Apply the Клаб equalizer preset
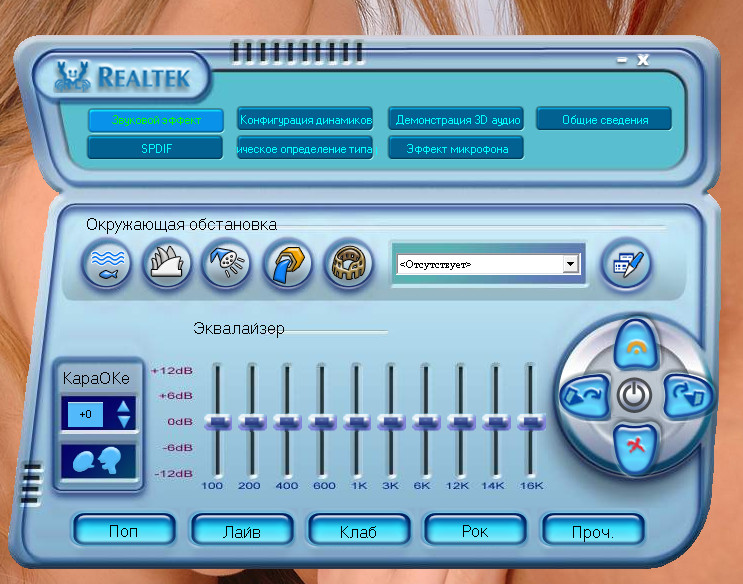Screen dimensions: 743x584 (x=359, y=530)
